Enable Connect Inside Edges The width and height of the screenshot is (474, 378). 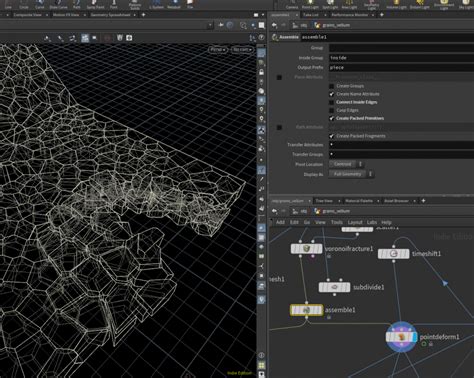(x=331, y=102)
